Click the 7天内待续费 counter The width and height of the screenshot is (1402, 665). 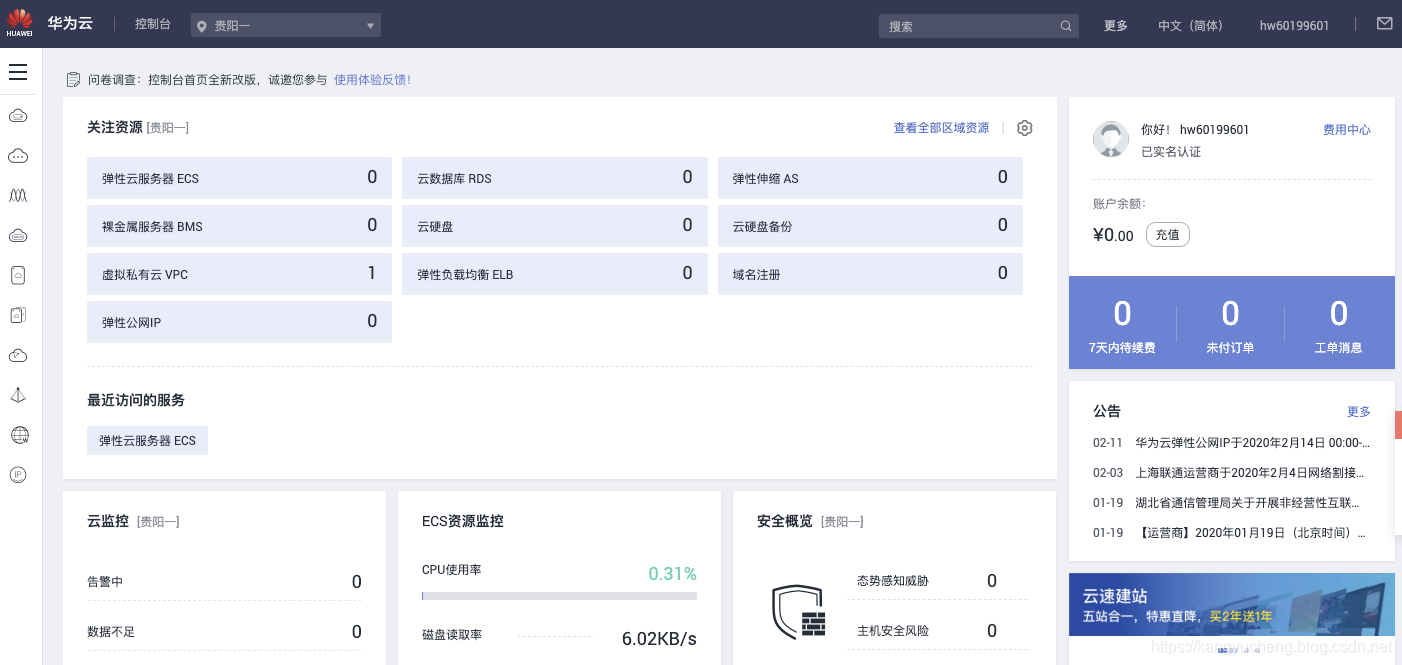click(1122, 326)
